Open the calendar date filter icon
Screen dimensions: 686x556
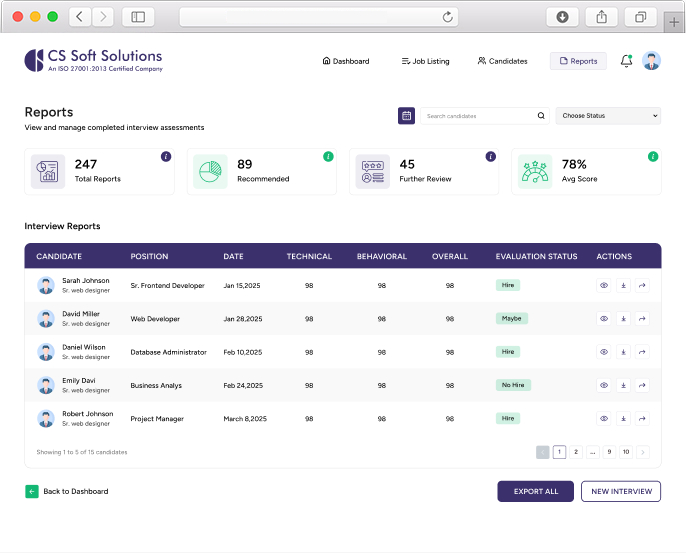click(406, 116)
